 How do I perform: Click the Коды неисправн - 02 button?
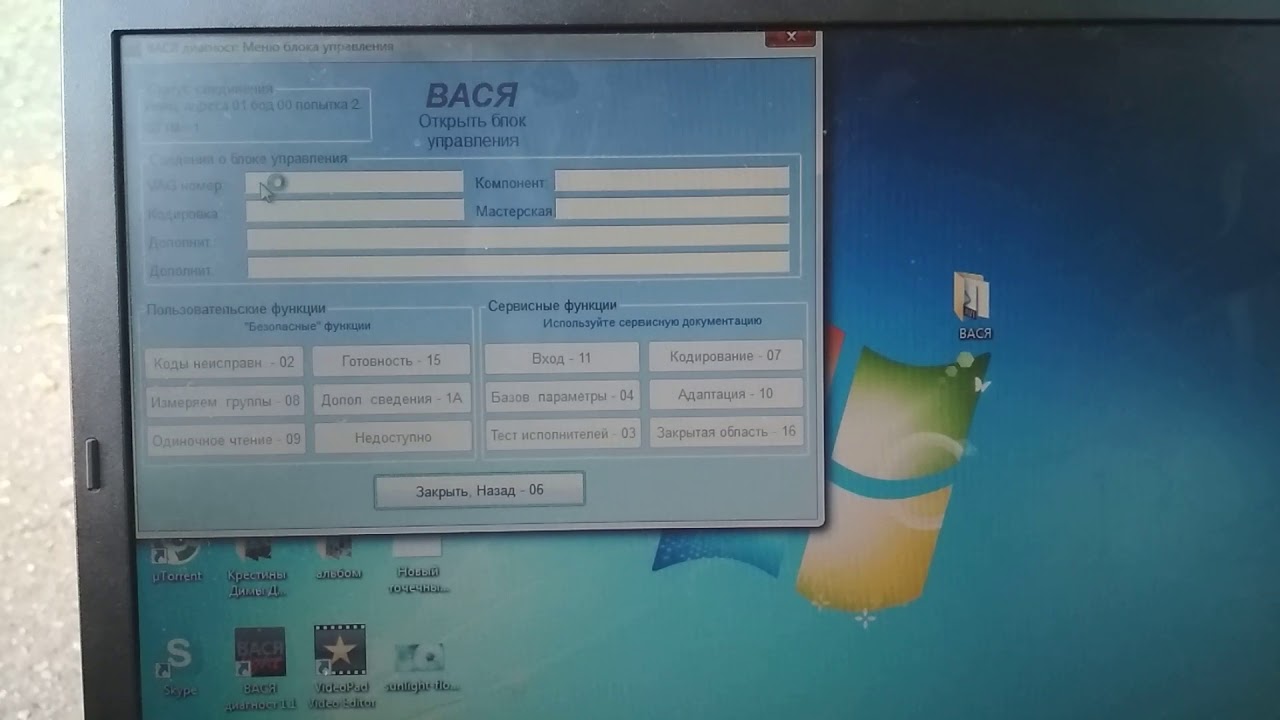point(224,362)
